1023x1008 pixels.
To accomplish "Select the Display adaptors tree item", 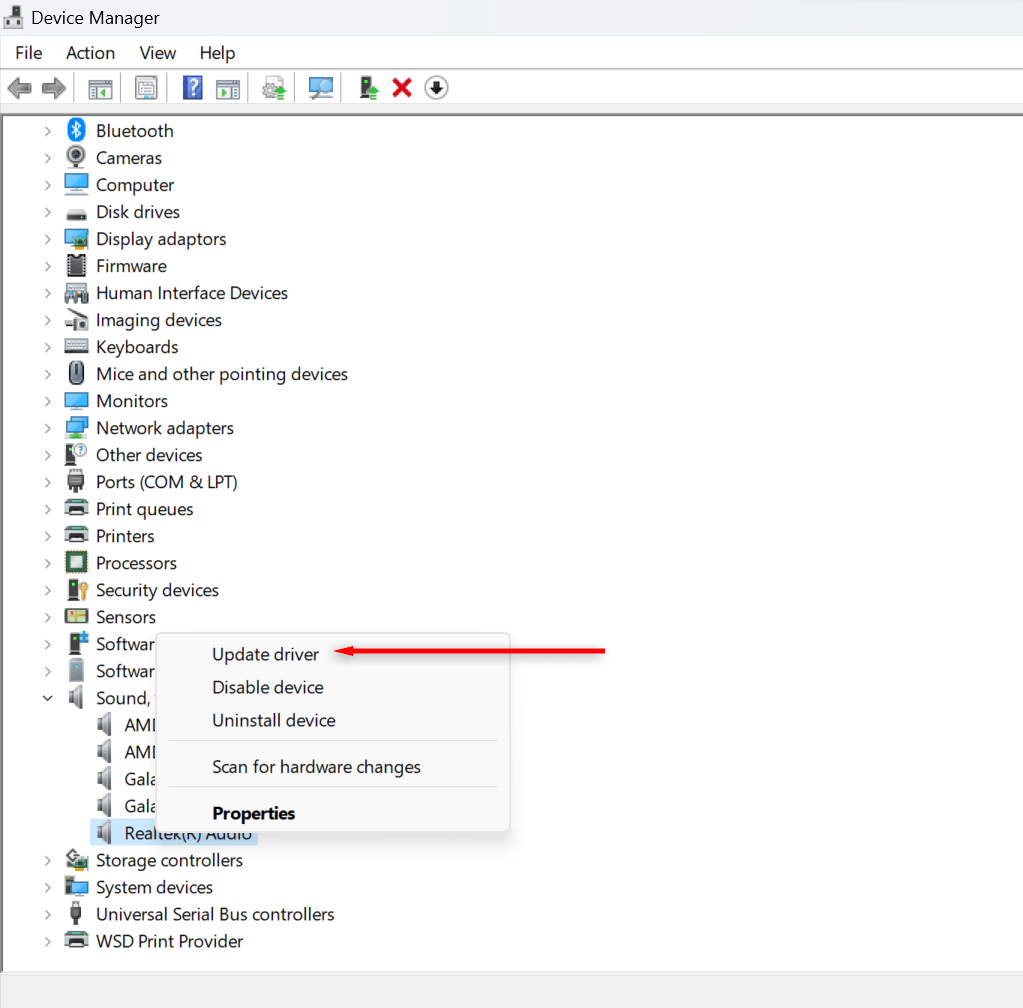I will click(161, 239).
